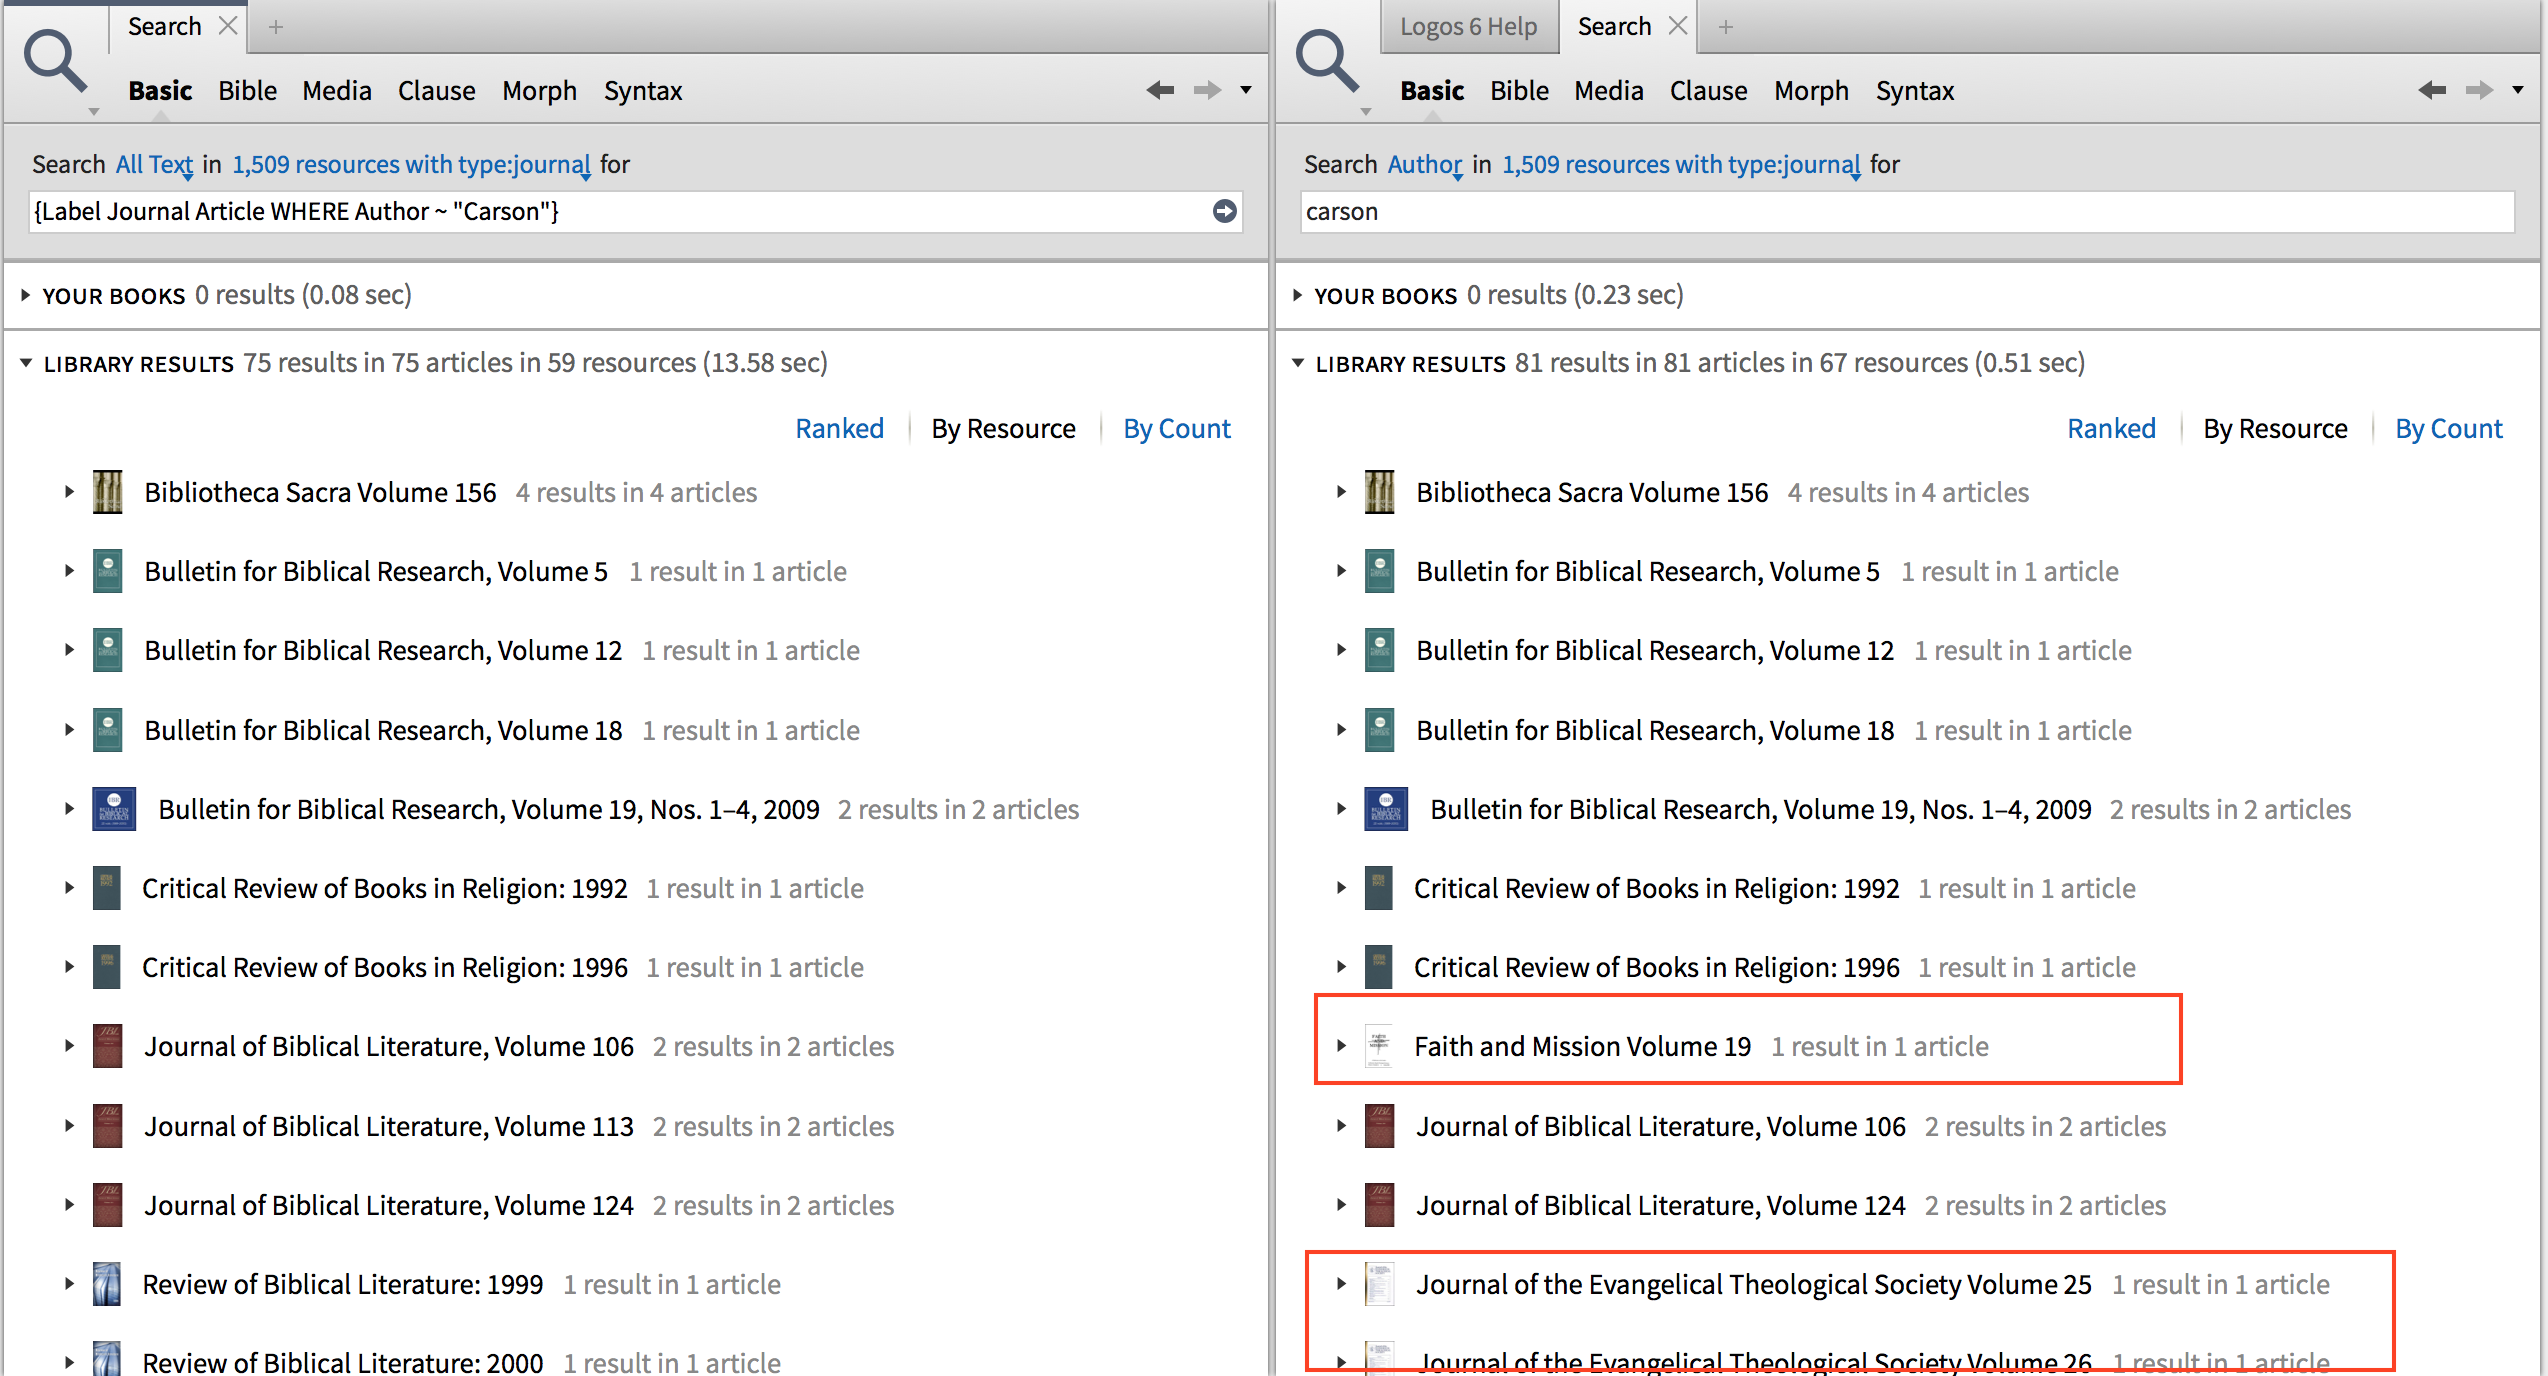Close the left panel Search tab
This screenshot has width=2548, height=1376.
coord(228,26)
